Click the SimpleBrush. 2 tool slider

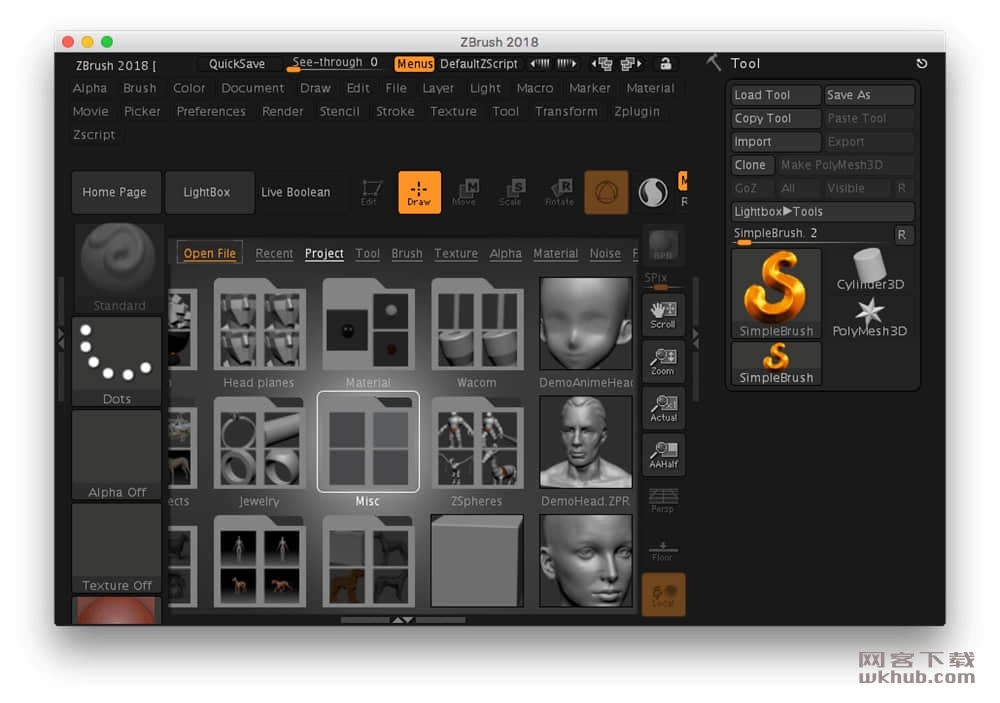[x=812, y=234]
